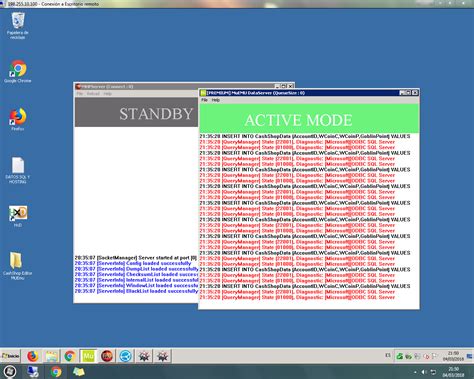Open the Firefox desktop shortcut
Image resolution: width=474 pixels, height=379 pixels.
pos(18,119)
